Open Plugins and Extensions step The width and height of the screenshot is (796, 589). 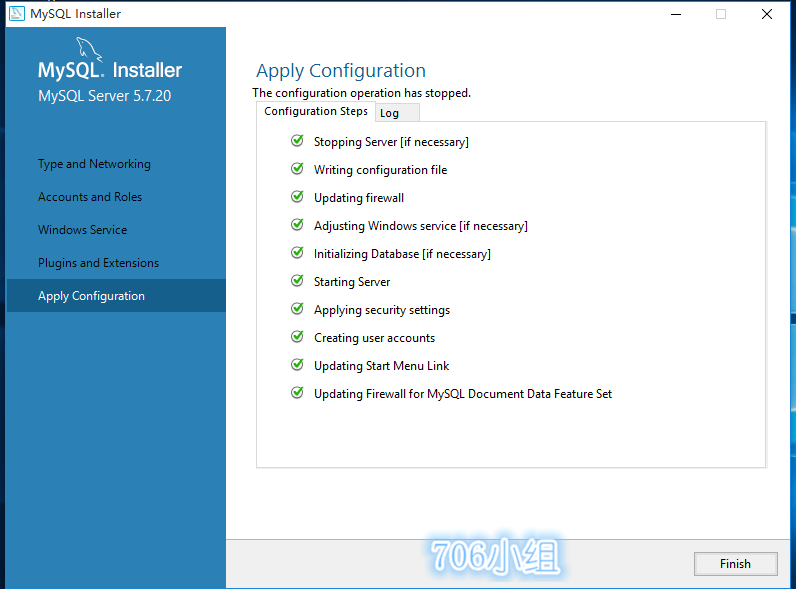(98, 263)
